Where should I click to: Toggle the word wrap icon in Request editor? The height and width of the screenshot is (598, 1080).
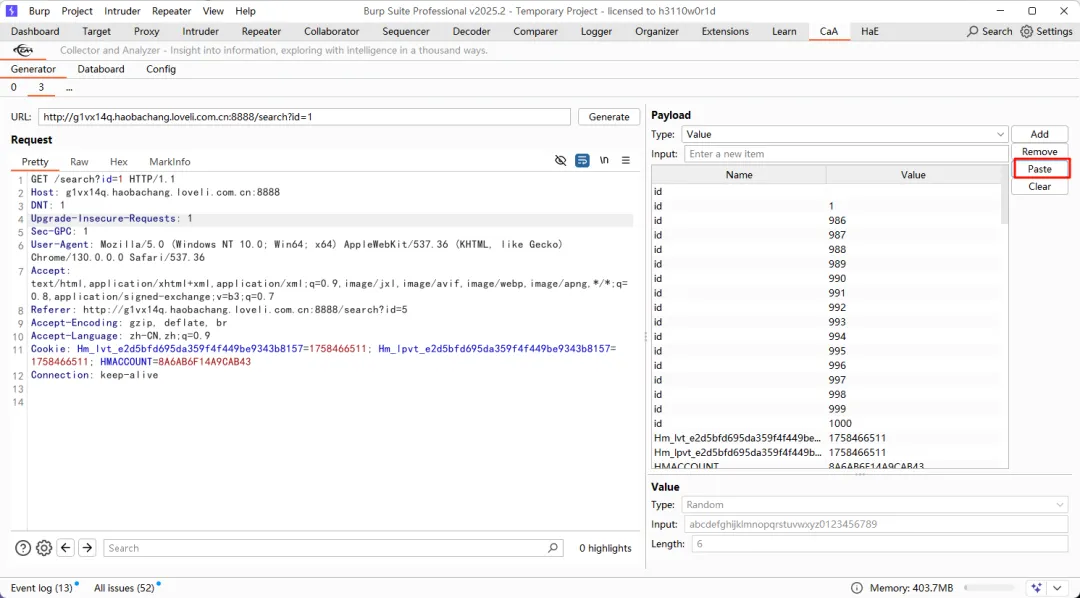coord(582,161)
